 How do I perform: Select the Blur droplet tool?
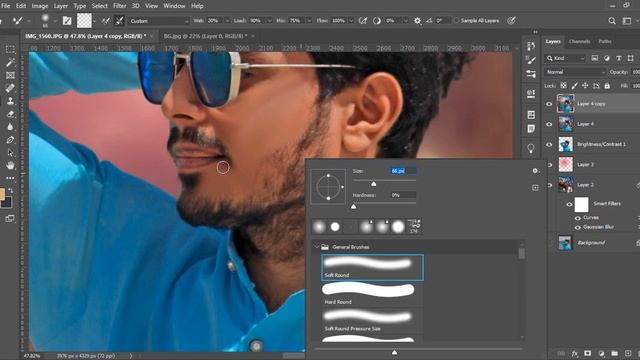point(10,127)
